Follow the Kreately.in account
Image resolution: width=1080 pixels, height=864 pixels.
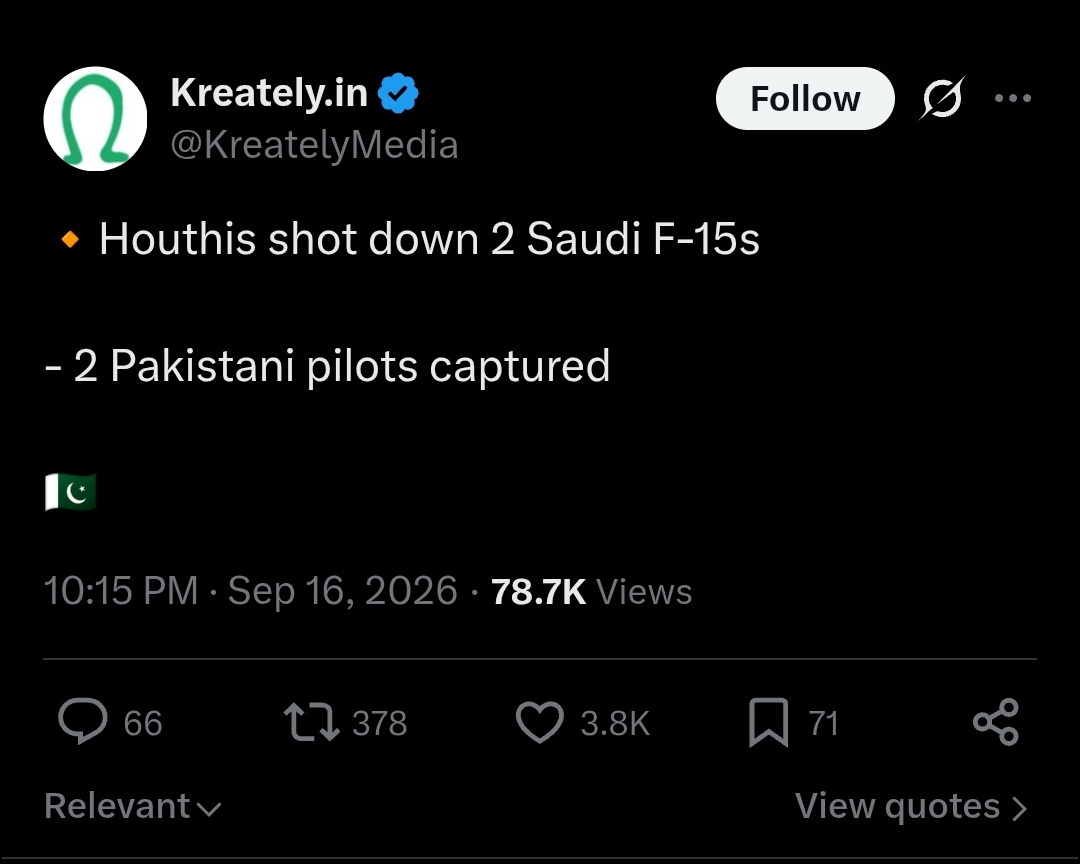click(805, 99)
